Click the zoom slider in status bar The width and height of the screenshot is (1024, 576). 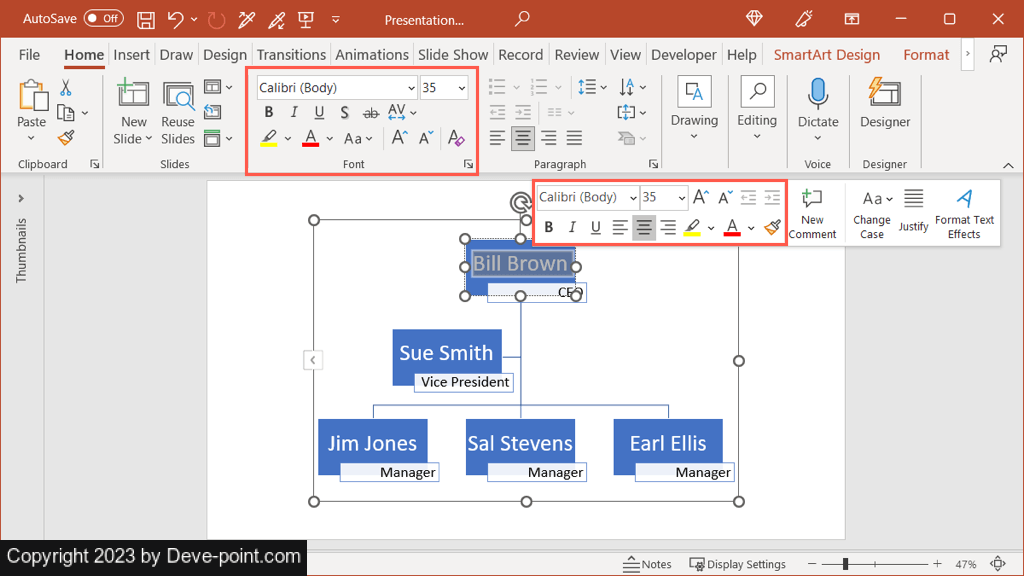[845, 564]
